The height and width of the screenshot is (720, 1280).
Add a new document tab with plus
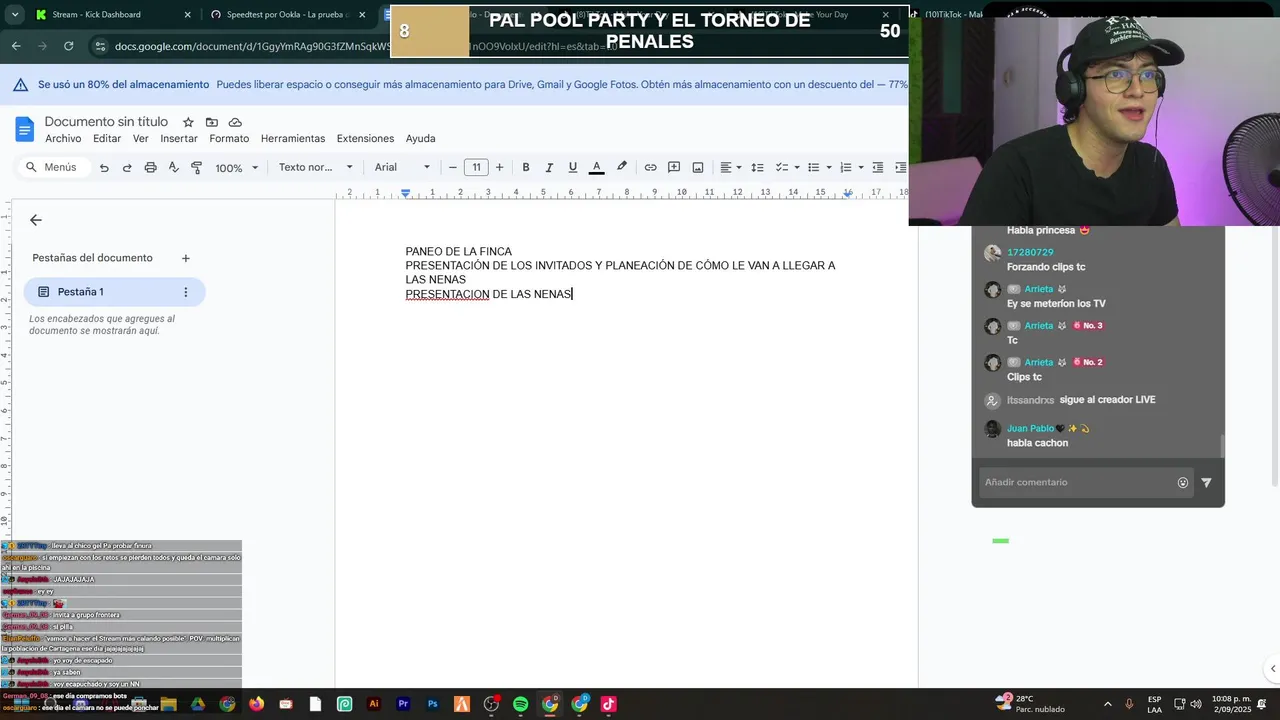coord(185,258)
